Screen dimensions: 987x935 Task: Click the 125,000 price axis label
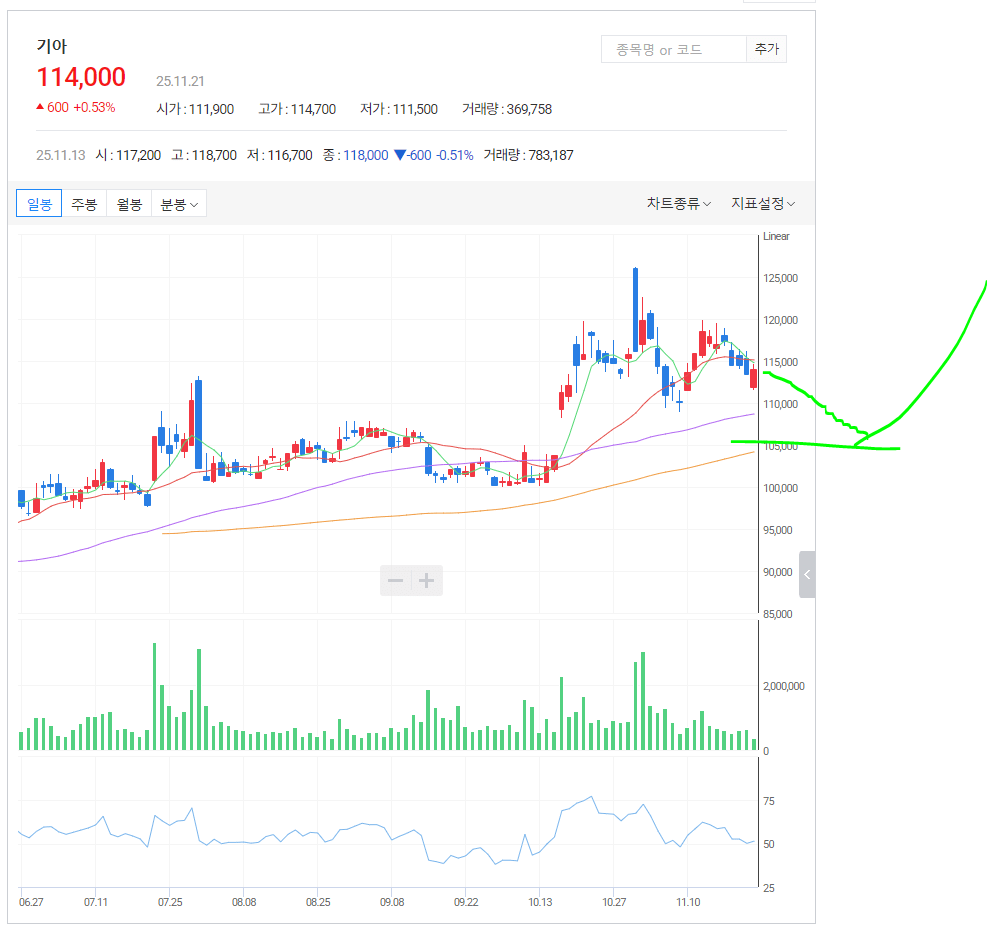coord(781,278)
